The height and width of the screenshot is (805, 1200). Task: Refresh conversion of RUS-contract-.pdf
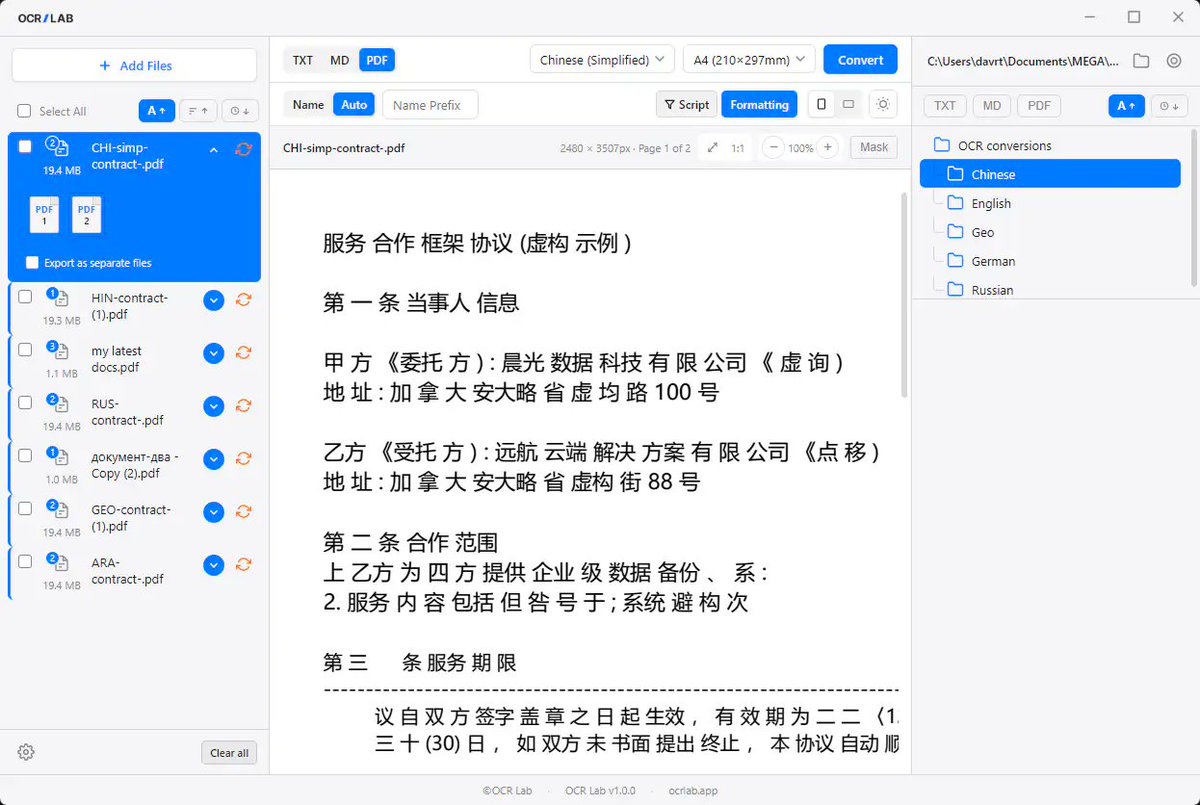(243, 405)
